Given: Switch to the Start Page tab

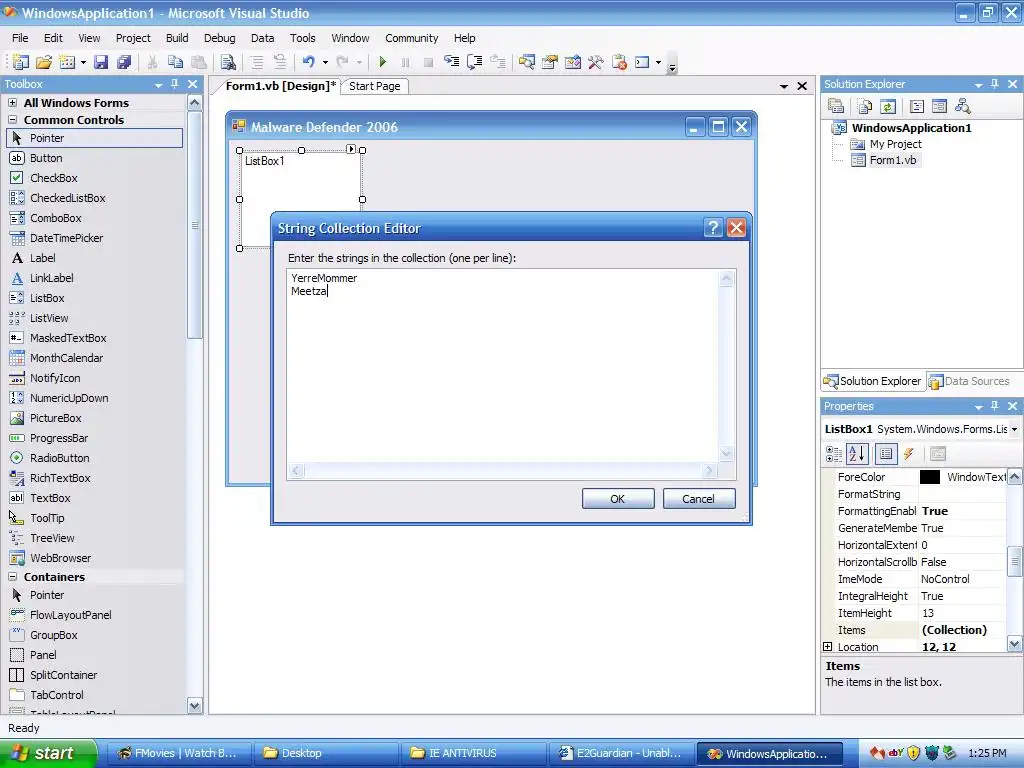Looking at the screenshot, I should click(x=374, y=86).
